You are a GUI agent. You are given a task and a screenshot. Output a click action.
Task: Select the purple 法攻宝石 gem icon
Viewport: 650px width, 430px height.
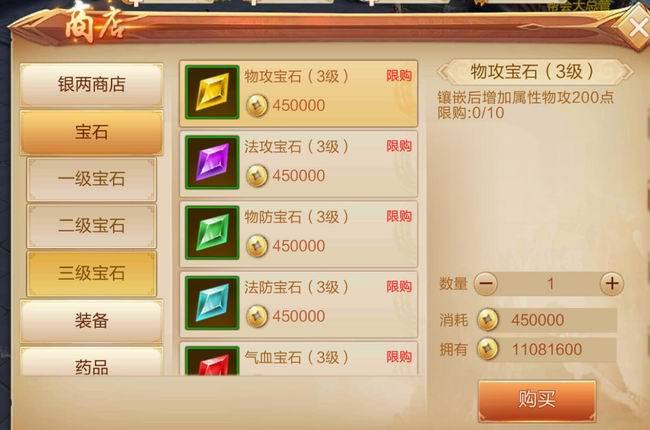click(212, 162)
